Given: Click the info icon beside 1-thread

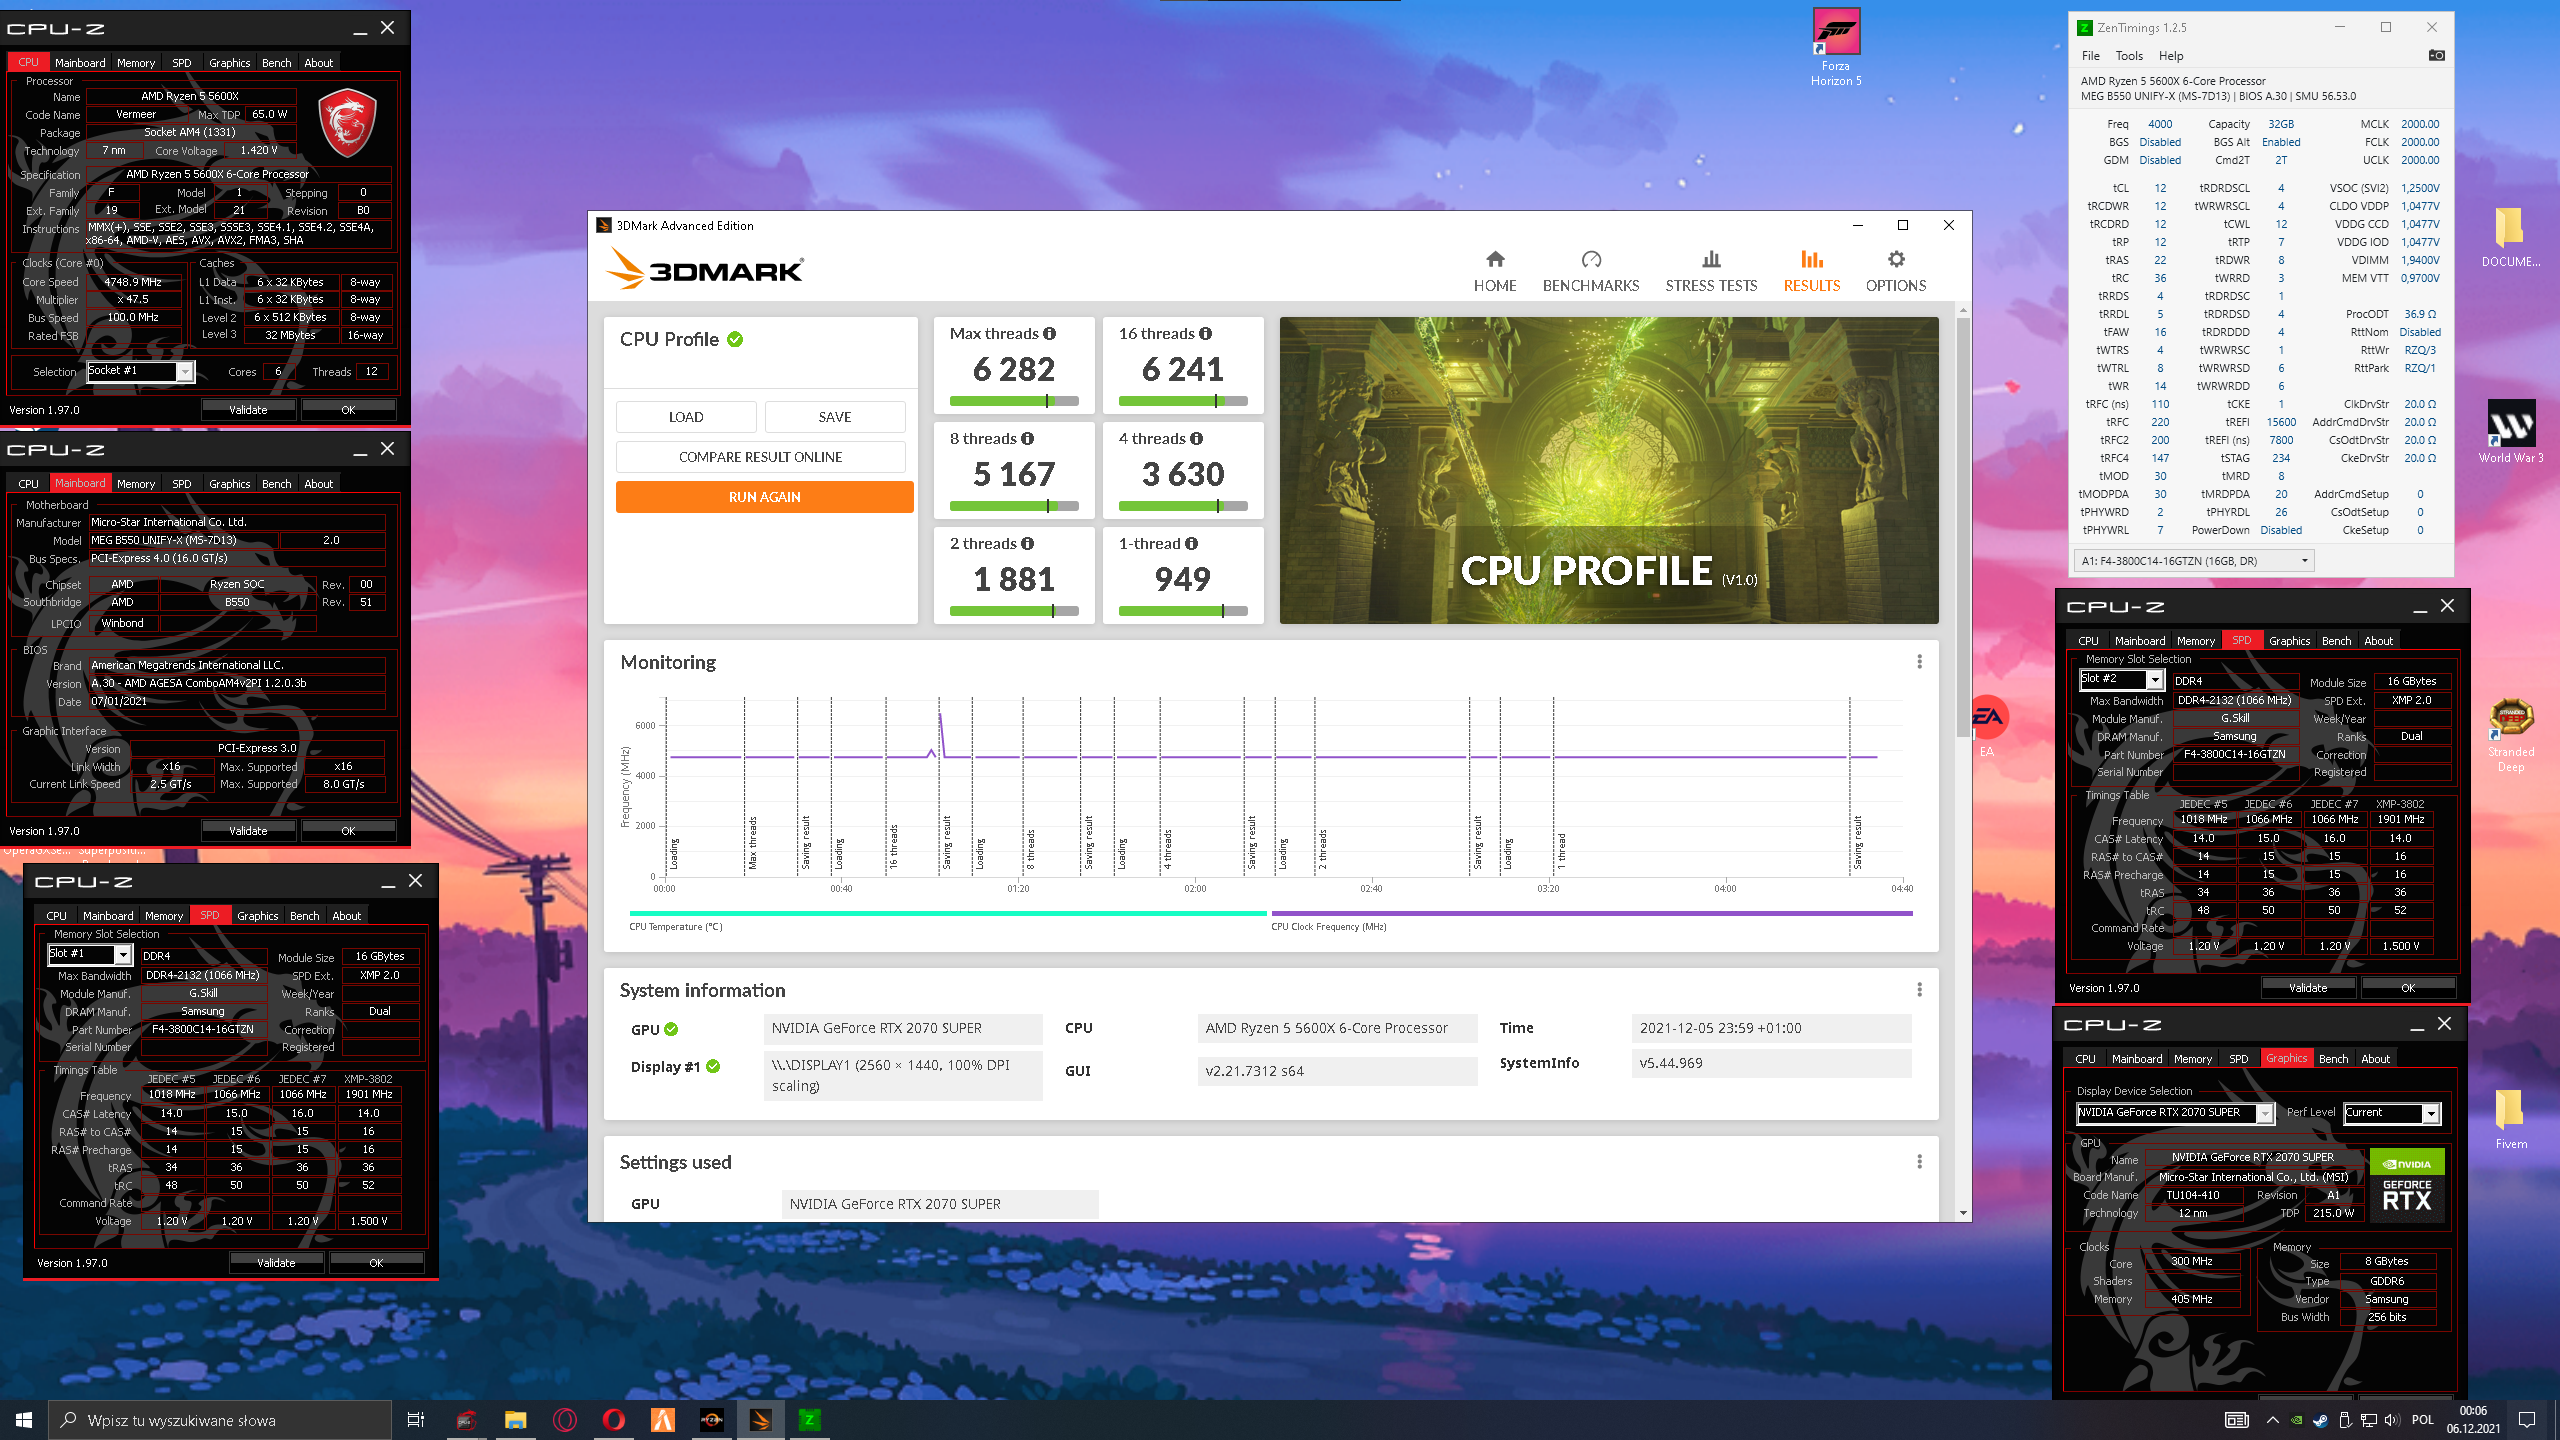Looking at the screenshot, I should pyautogui.click(x=1192, y=544).
